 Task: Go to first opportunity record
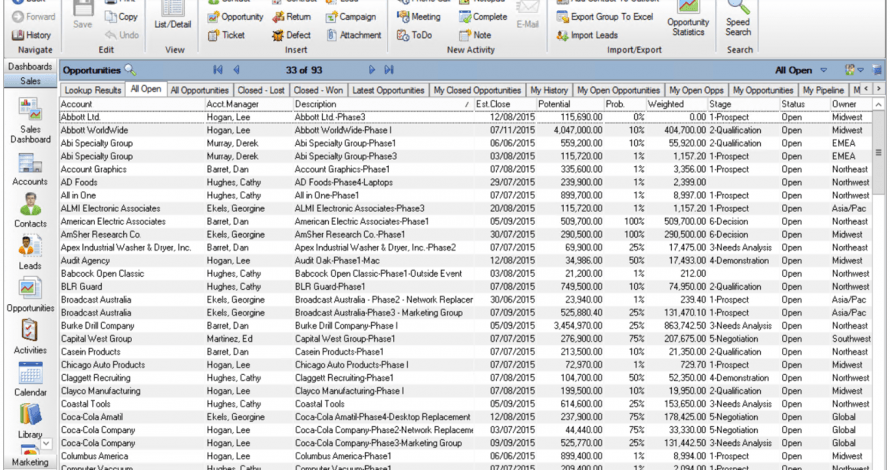coord(218,70)
